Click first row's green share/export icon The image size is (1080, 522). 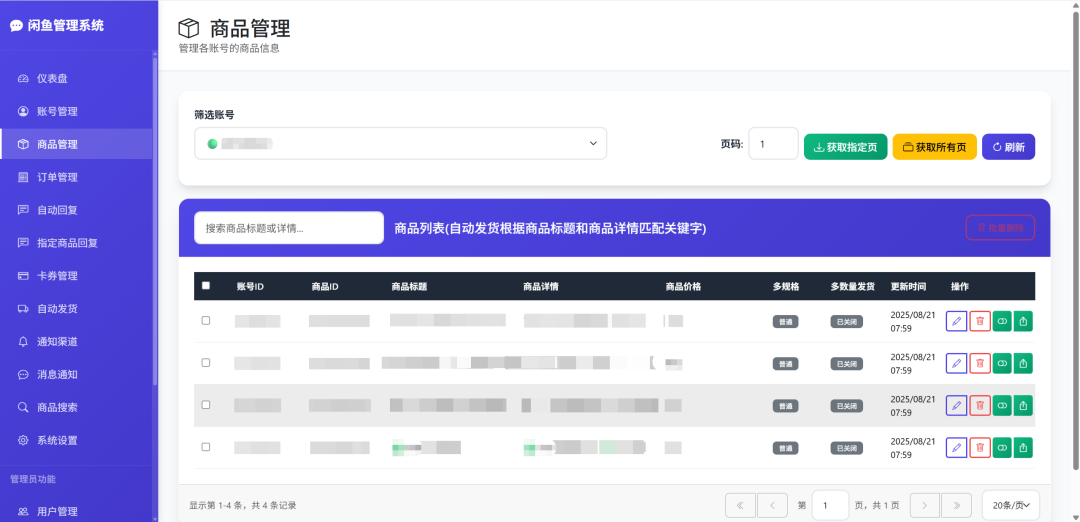coord(1024,321)
